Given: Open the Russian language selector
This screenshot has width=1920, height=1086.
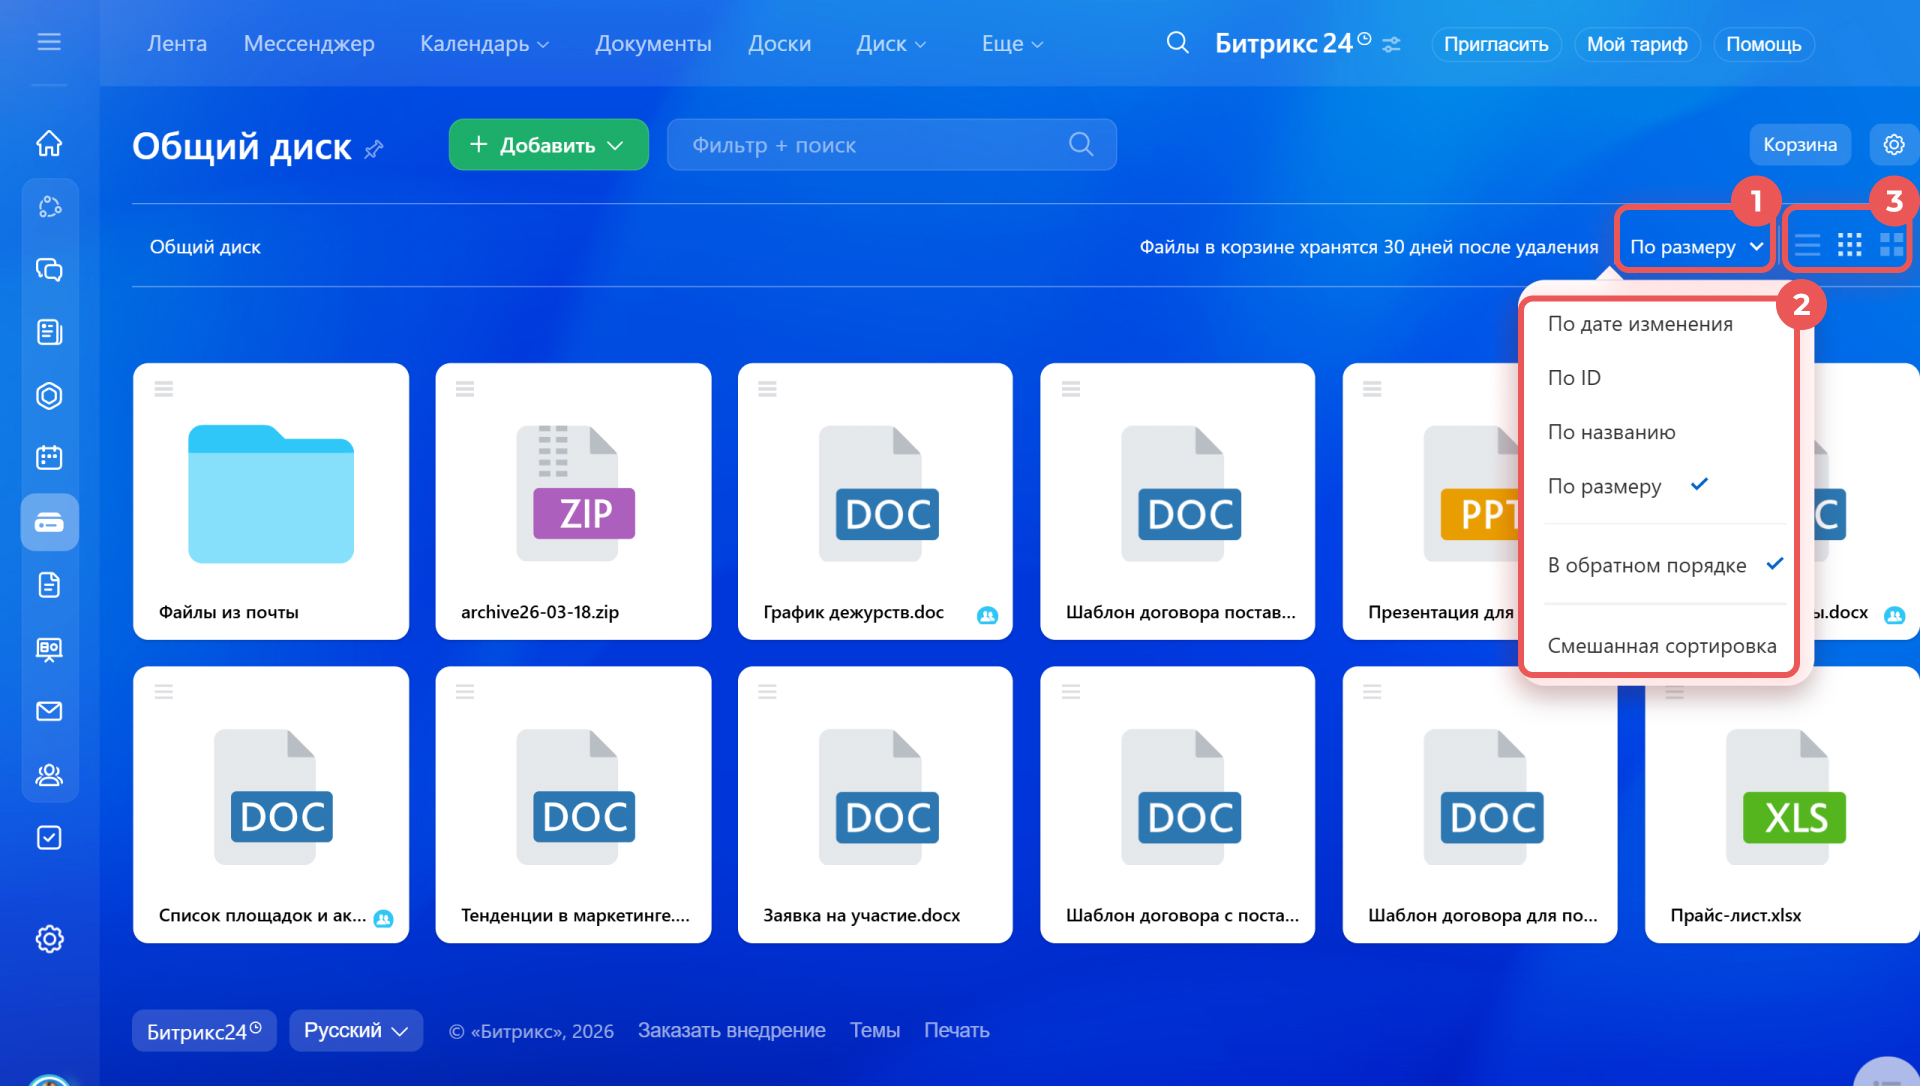Looking at the screenshot, I should (x=355, y=1030).
